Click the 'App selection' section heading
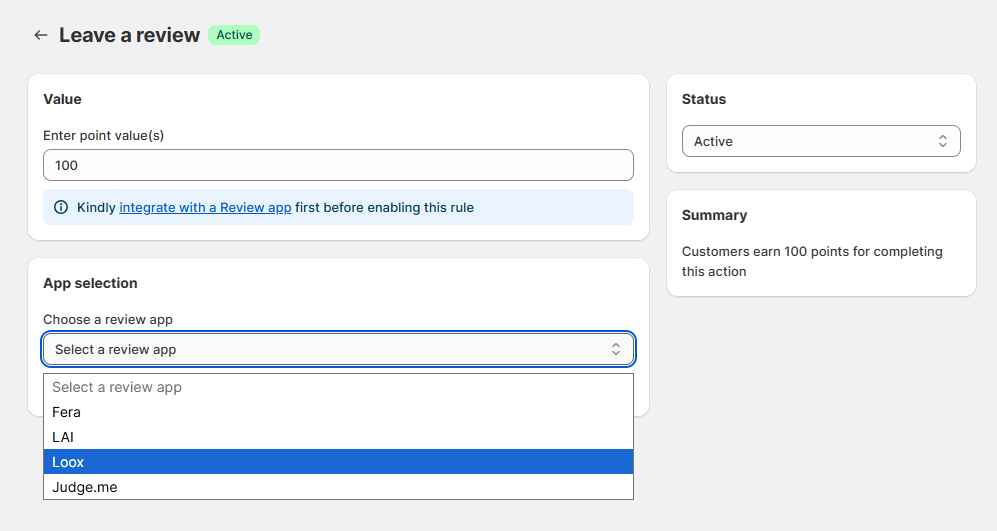The width and height of the screenshot is (997, 531). (90, 283)
